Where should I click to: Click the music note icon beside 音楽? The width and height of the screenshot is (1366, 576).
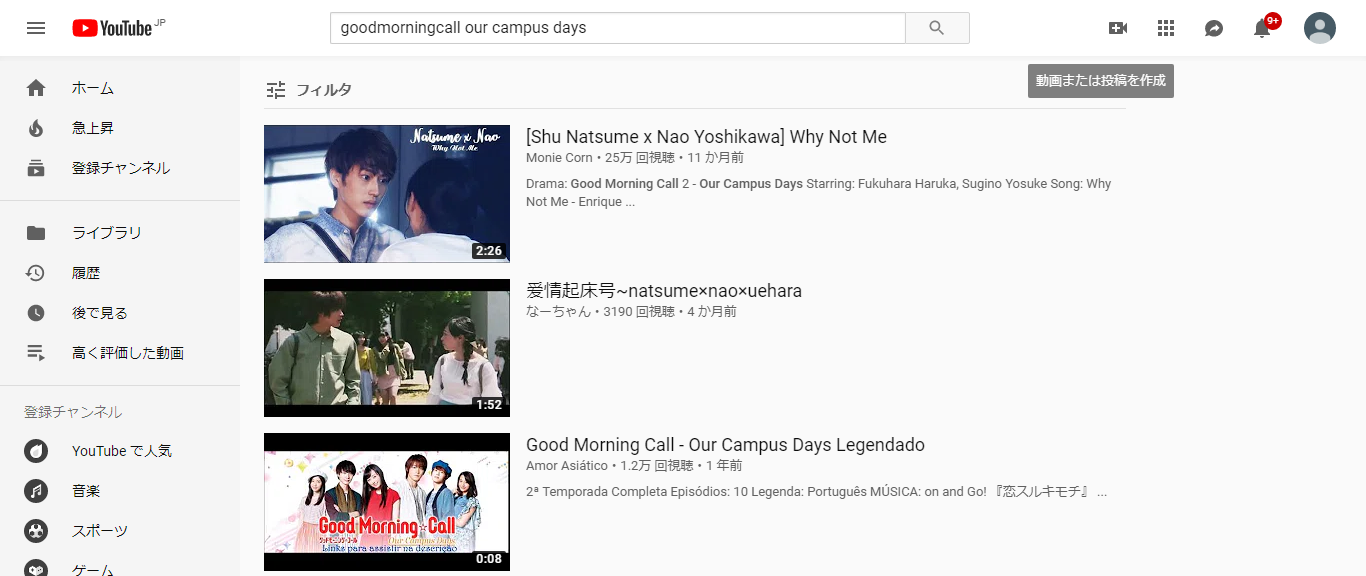[x=36, y=491]
